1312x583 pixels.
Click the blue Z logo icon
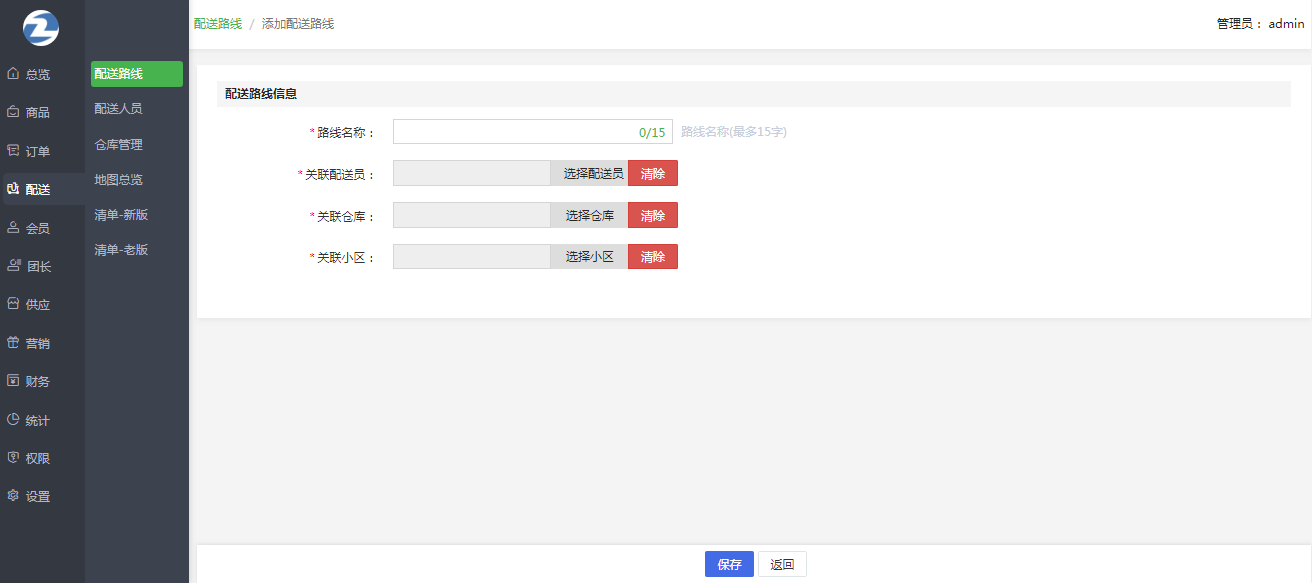coord(41,27)
